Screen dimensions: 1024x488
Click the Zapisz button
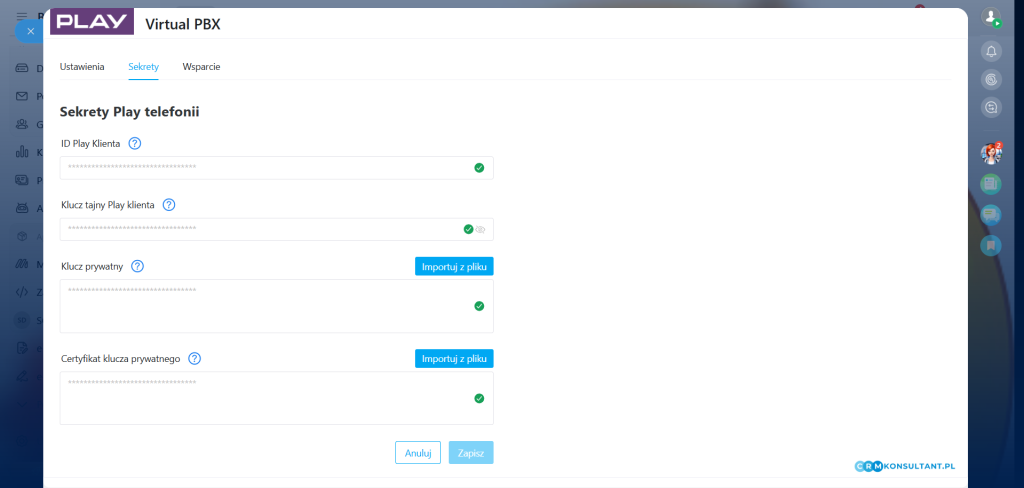471,453
